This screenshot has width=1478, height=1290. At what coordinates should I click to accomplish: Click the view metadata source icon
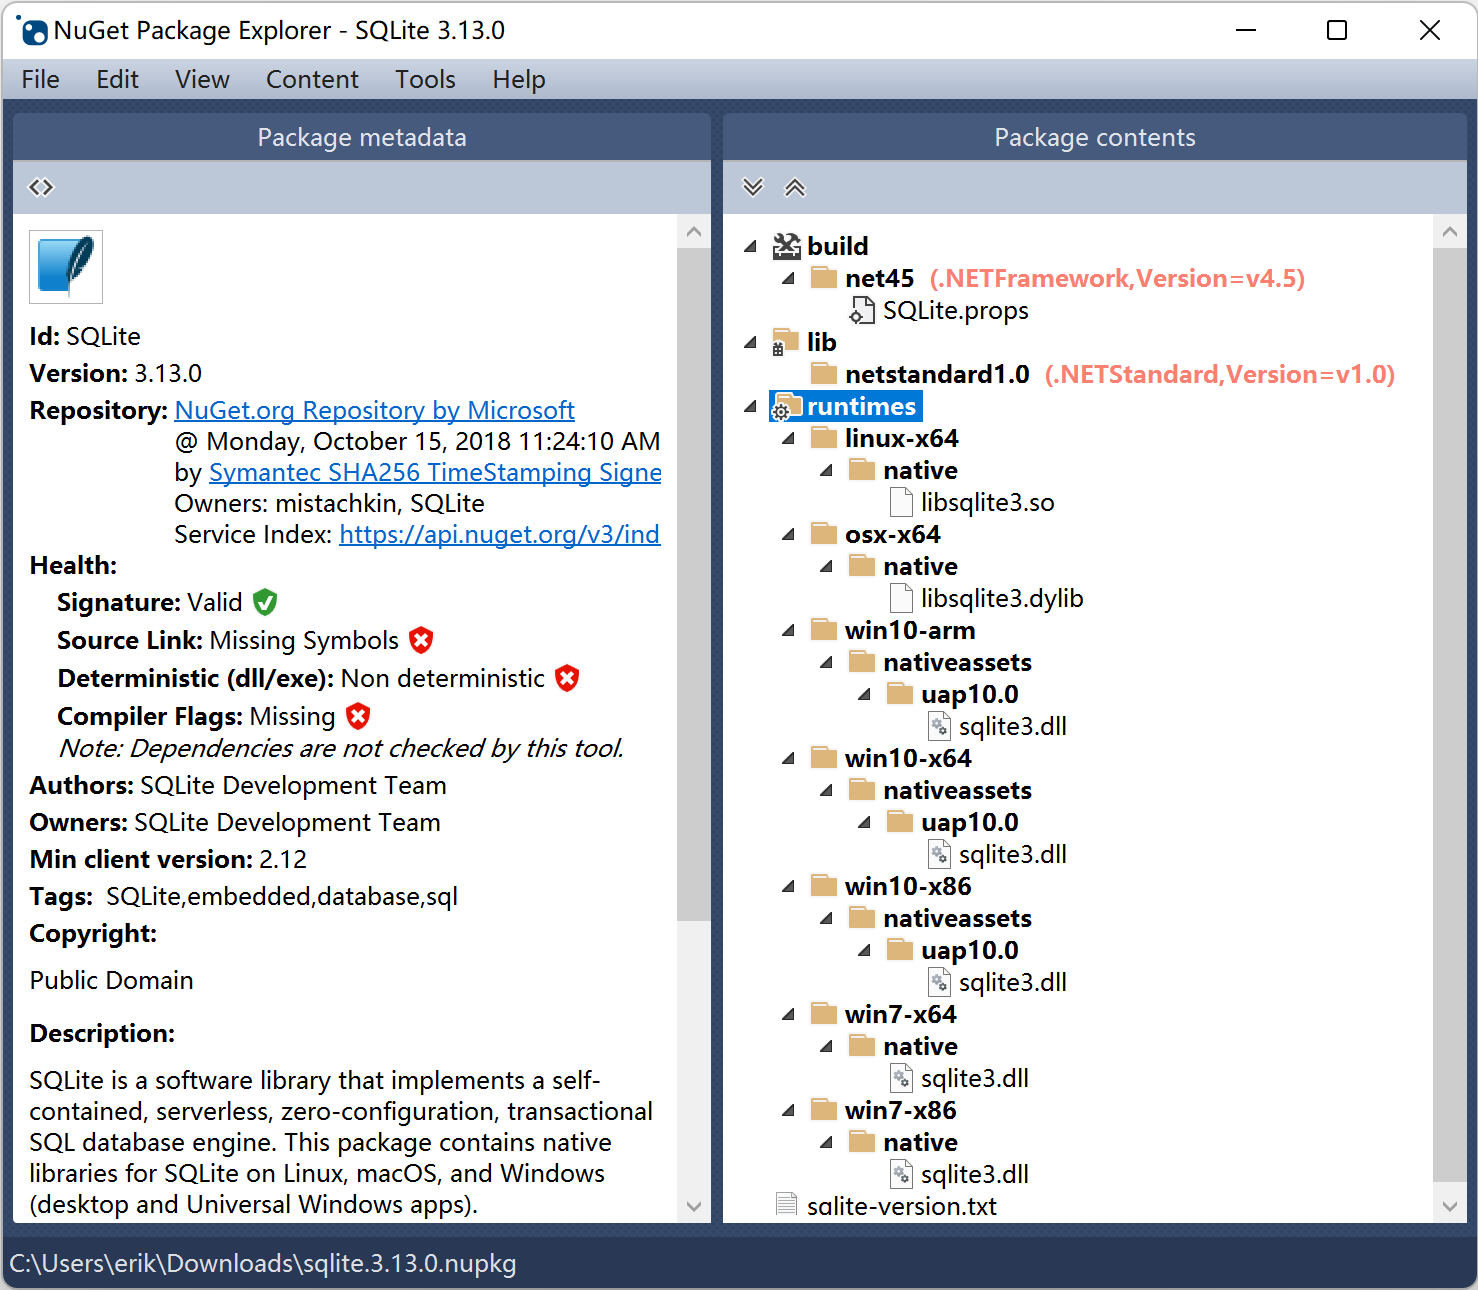[41, 187]
